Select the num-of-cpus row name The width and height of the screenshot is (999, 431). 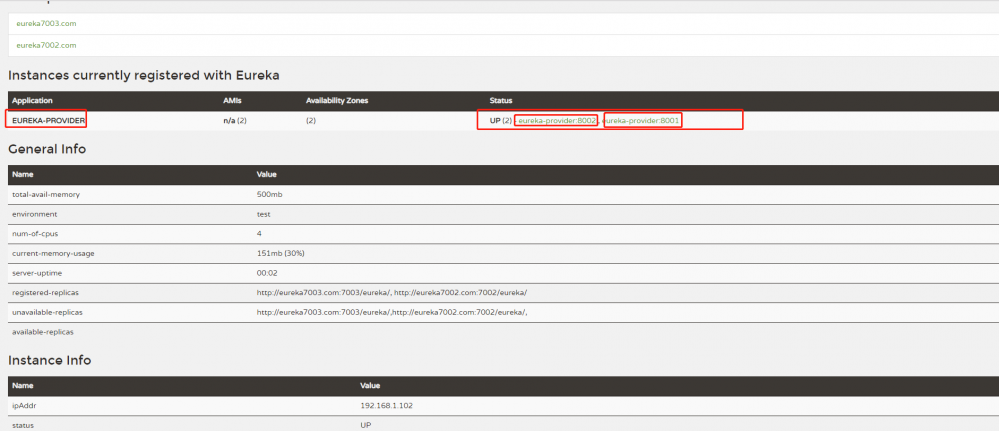tap(37, 234)
